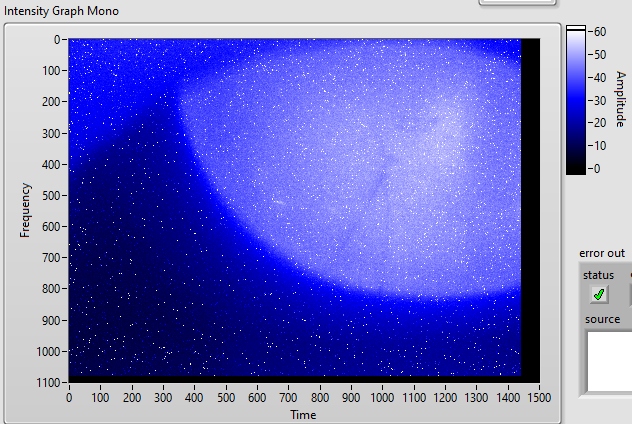Click the Intensity Graph Mono label

pos(61,11)
